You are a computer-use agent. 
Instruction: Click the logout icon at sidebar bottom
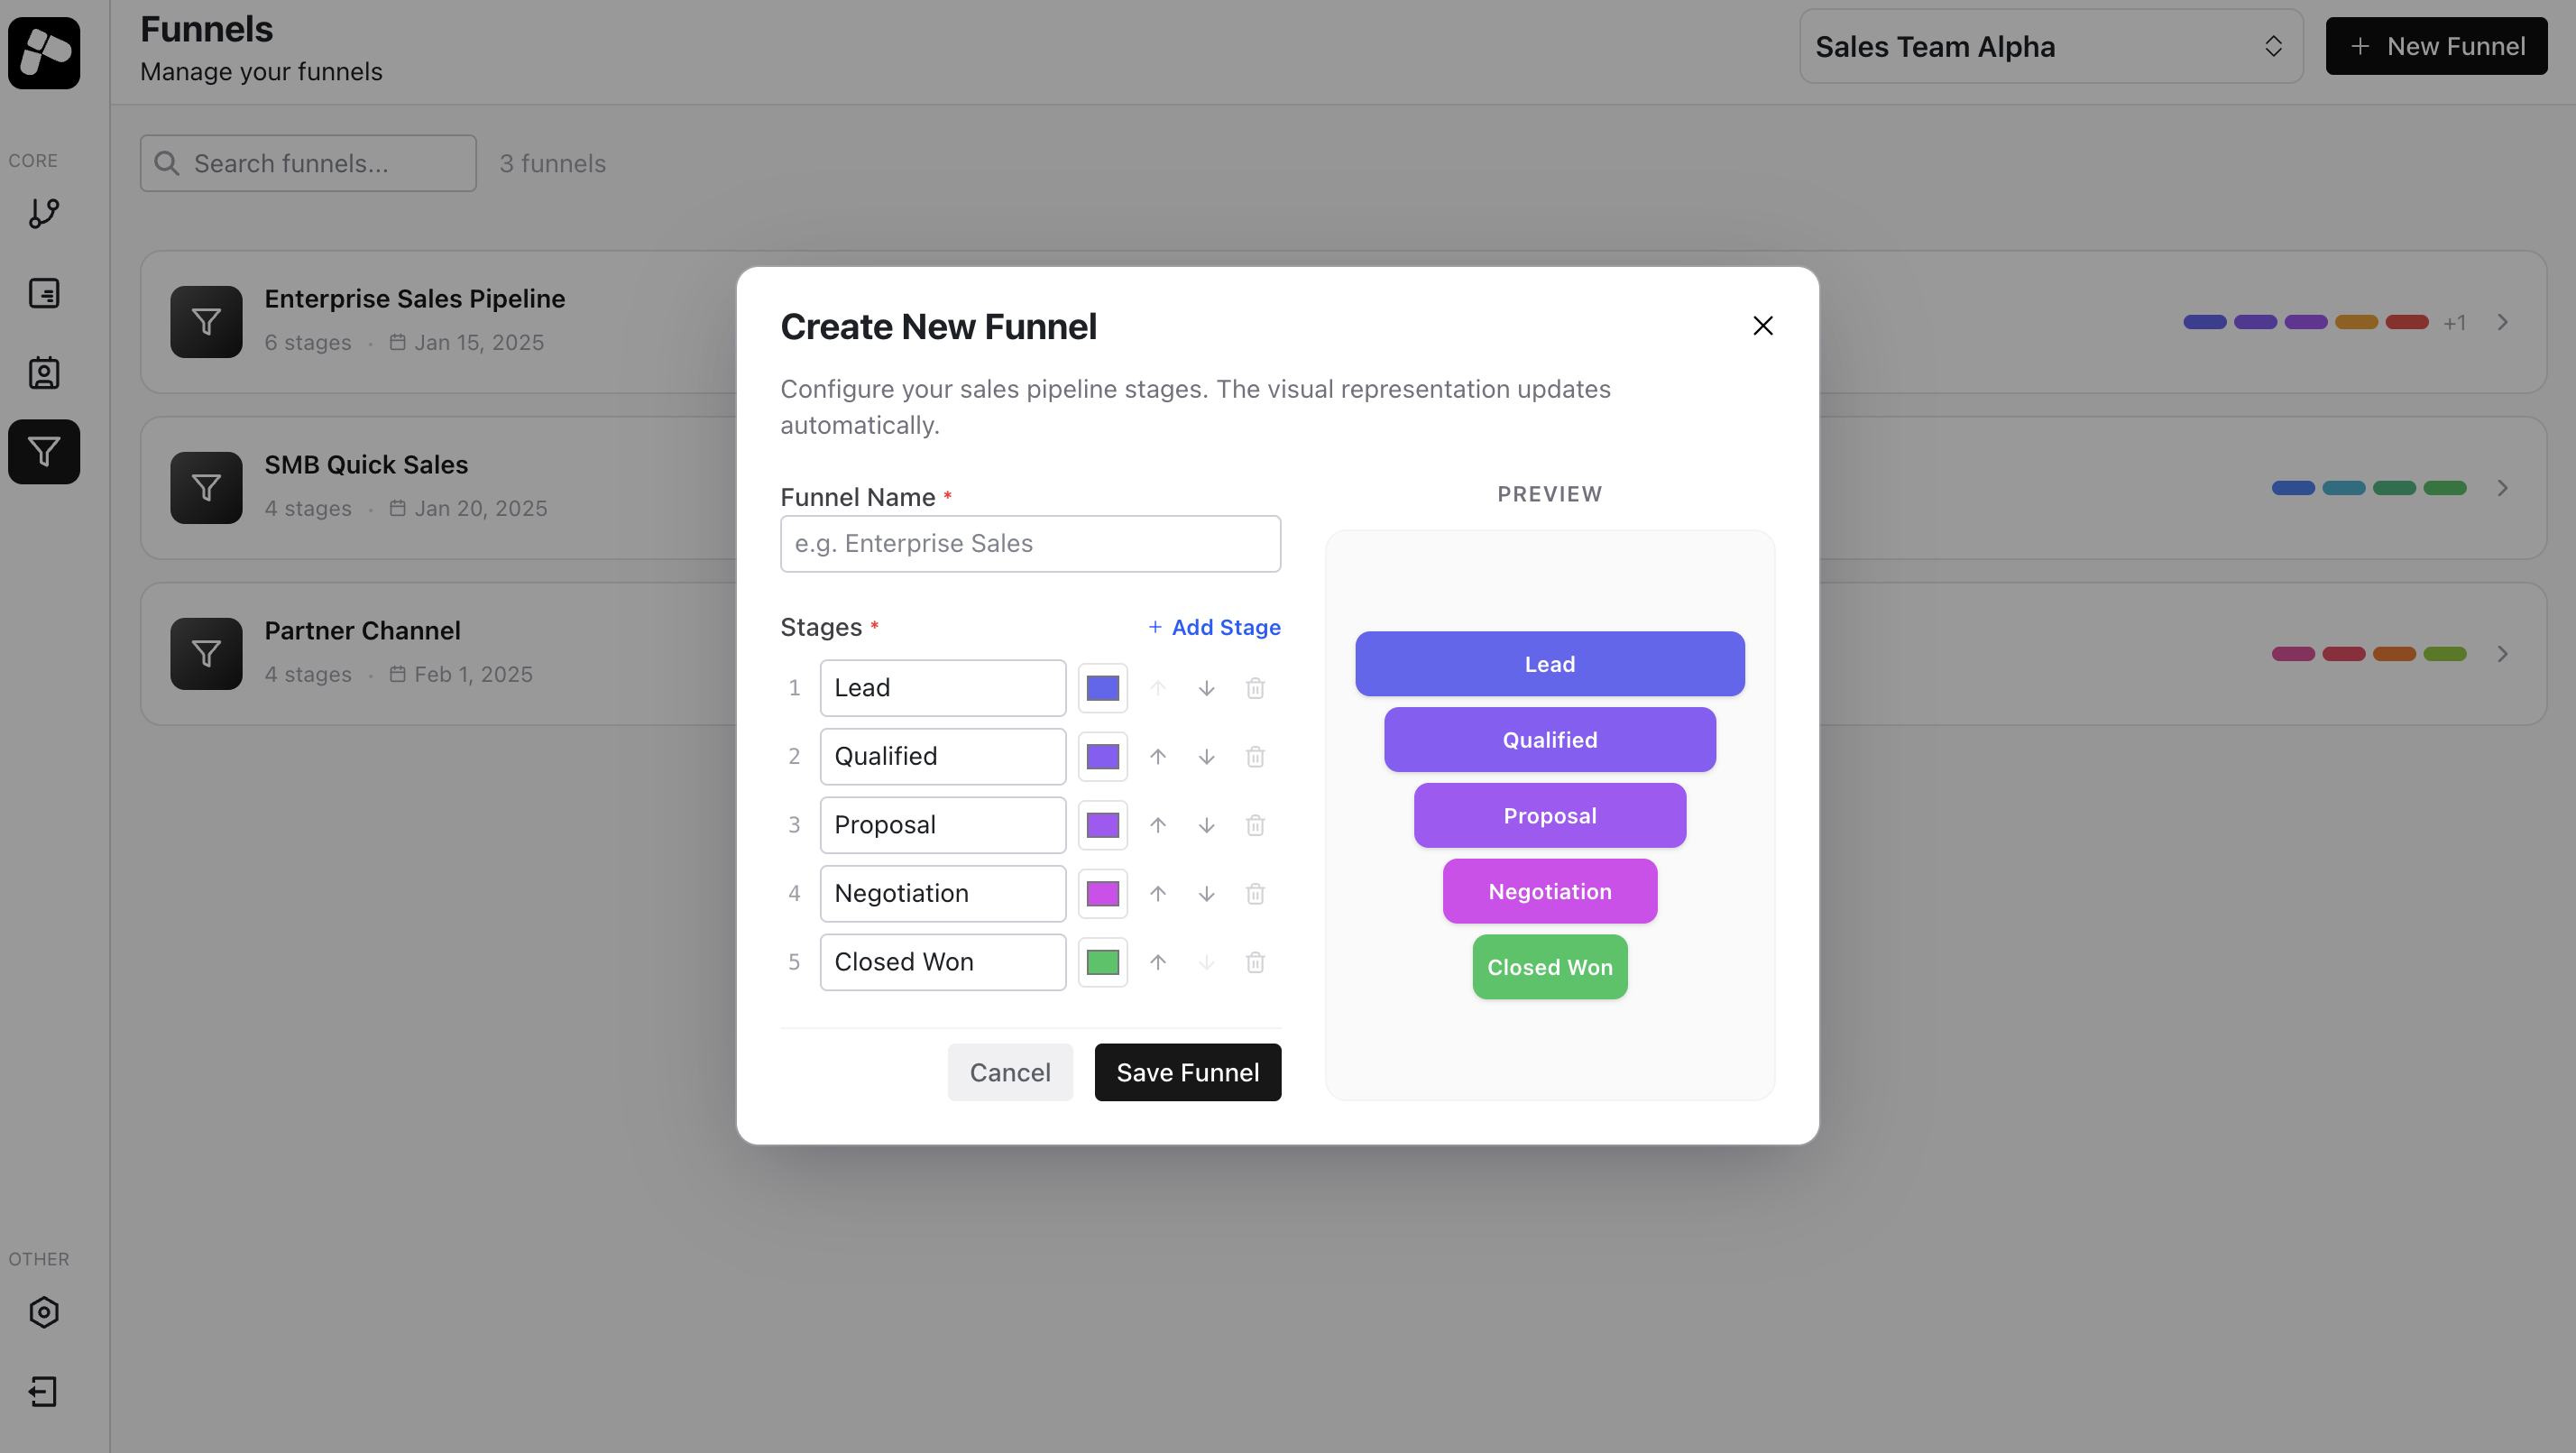44,1391
